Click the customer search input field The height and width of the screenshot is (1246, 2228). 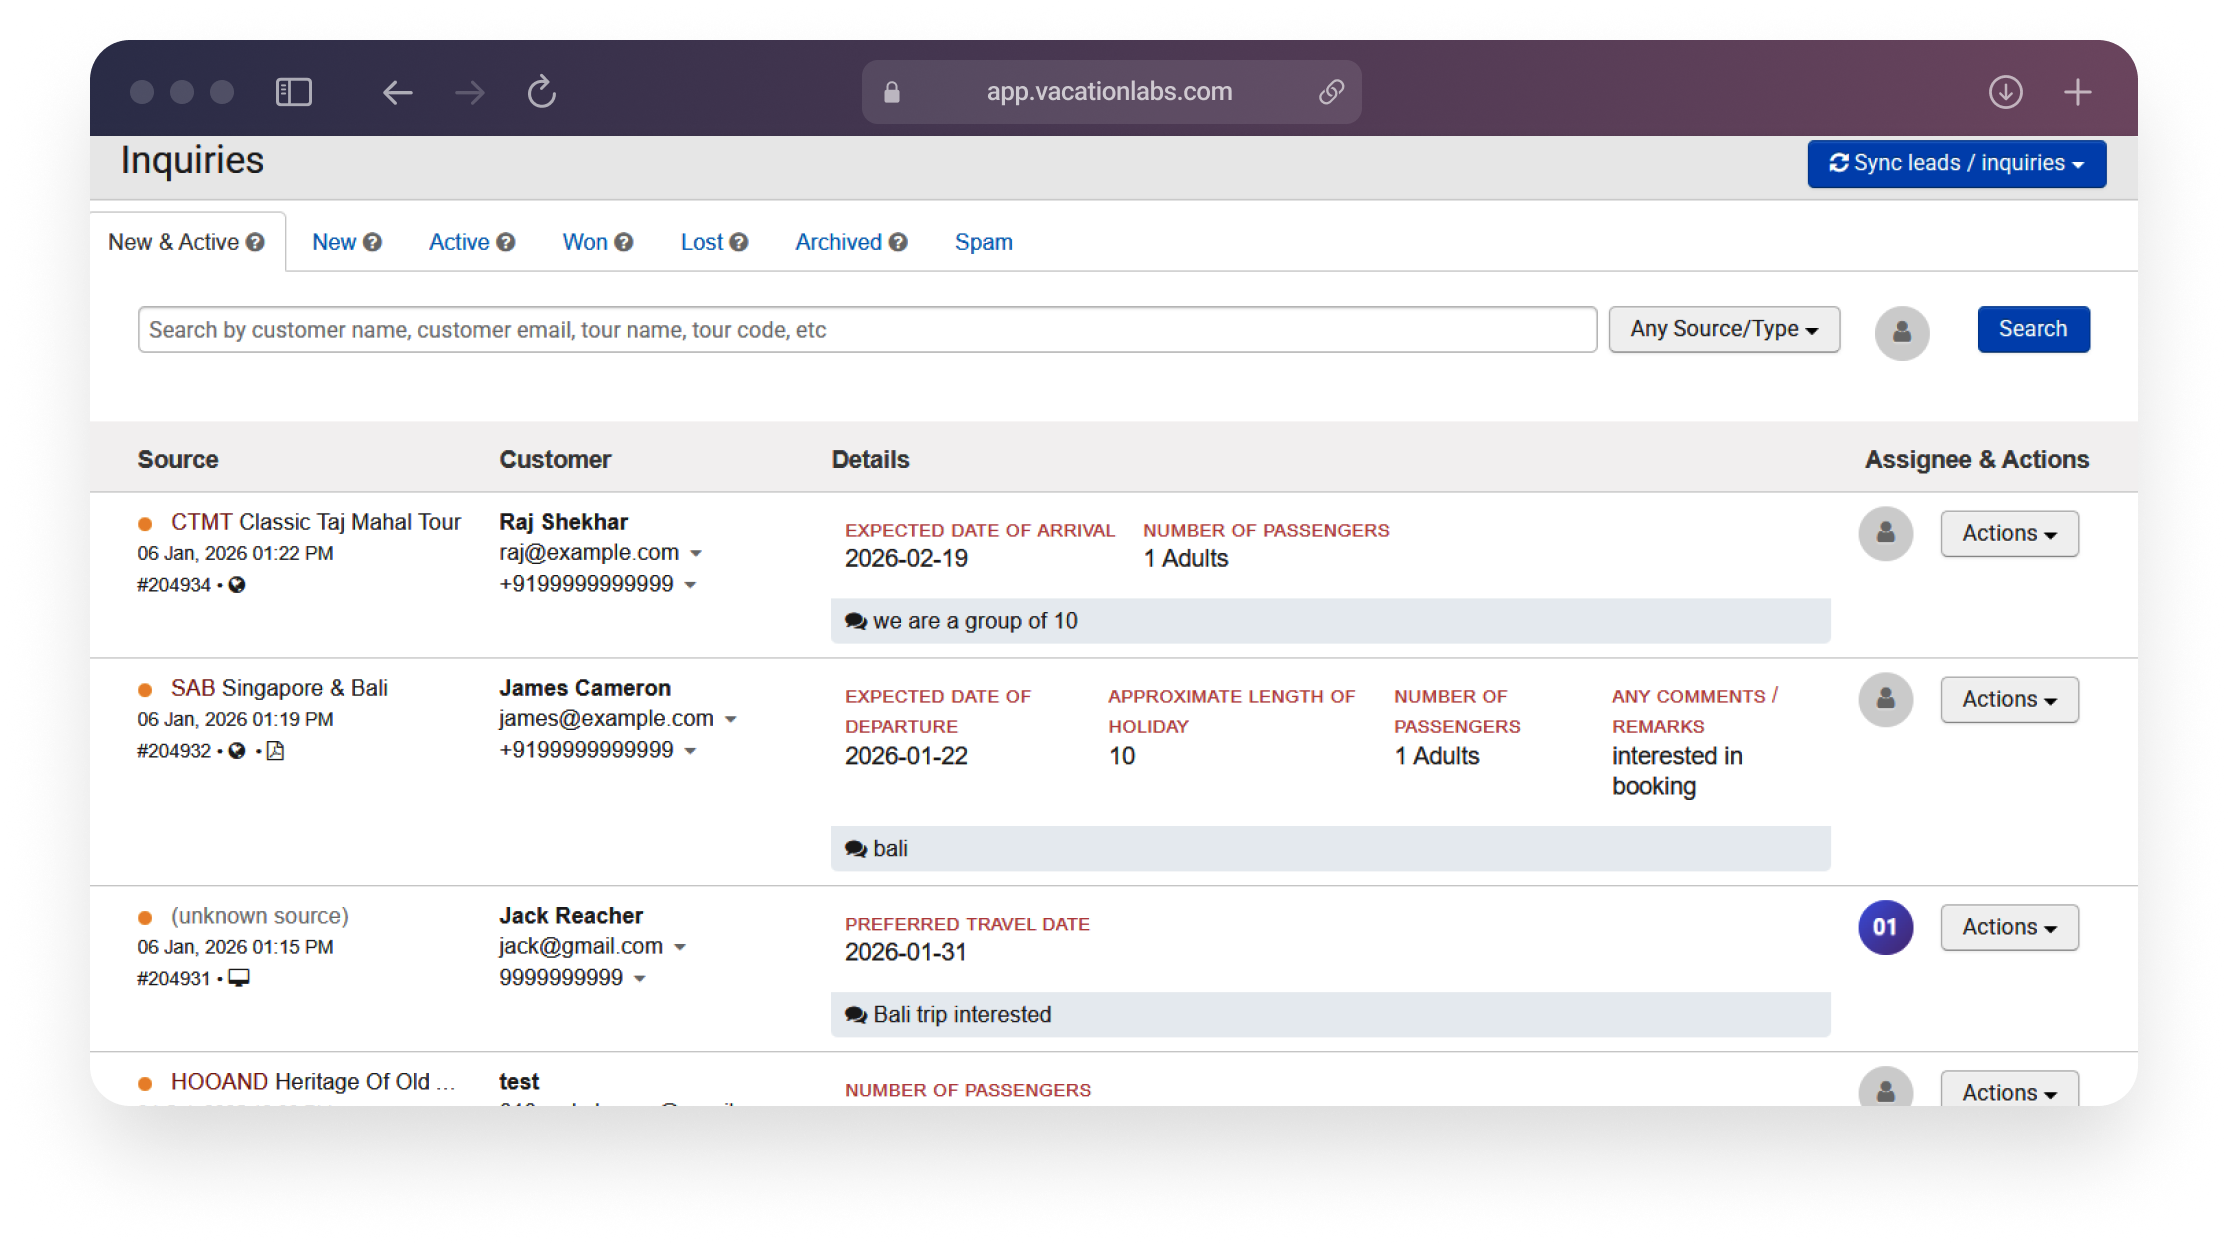click(x=866, y=330)
